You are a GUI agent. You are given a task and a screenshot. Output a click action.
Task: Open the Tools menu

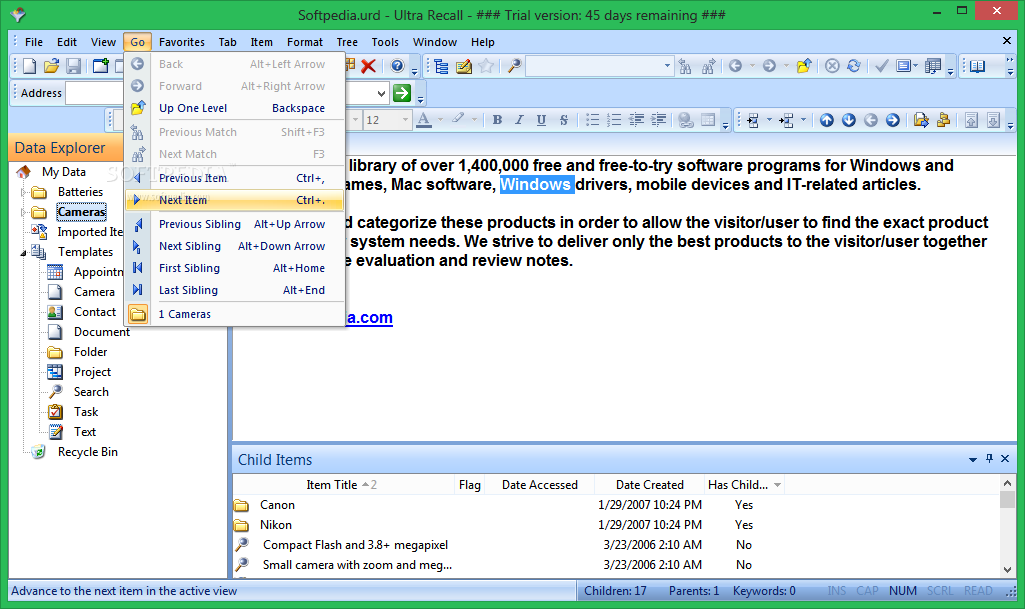(385, 42)
